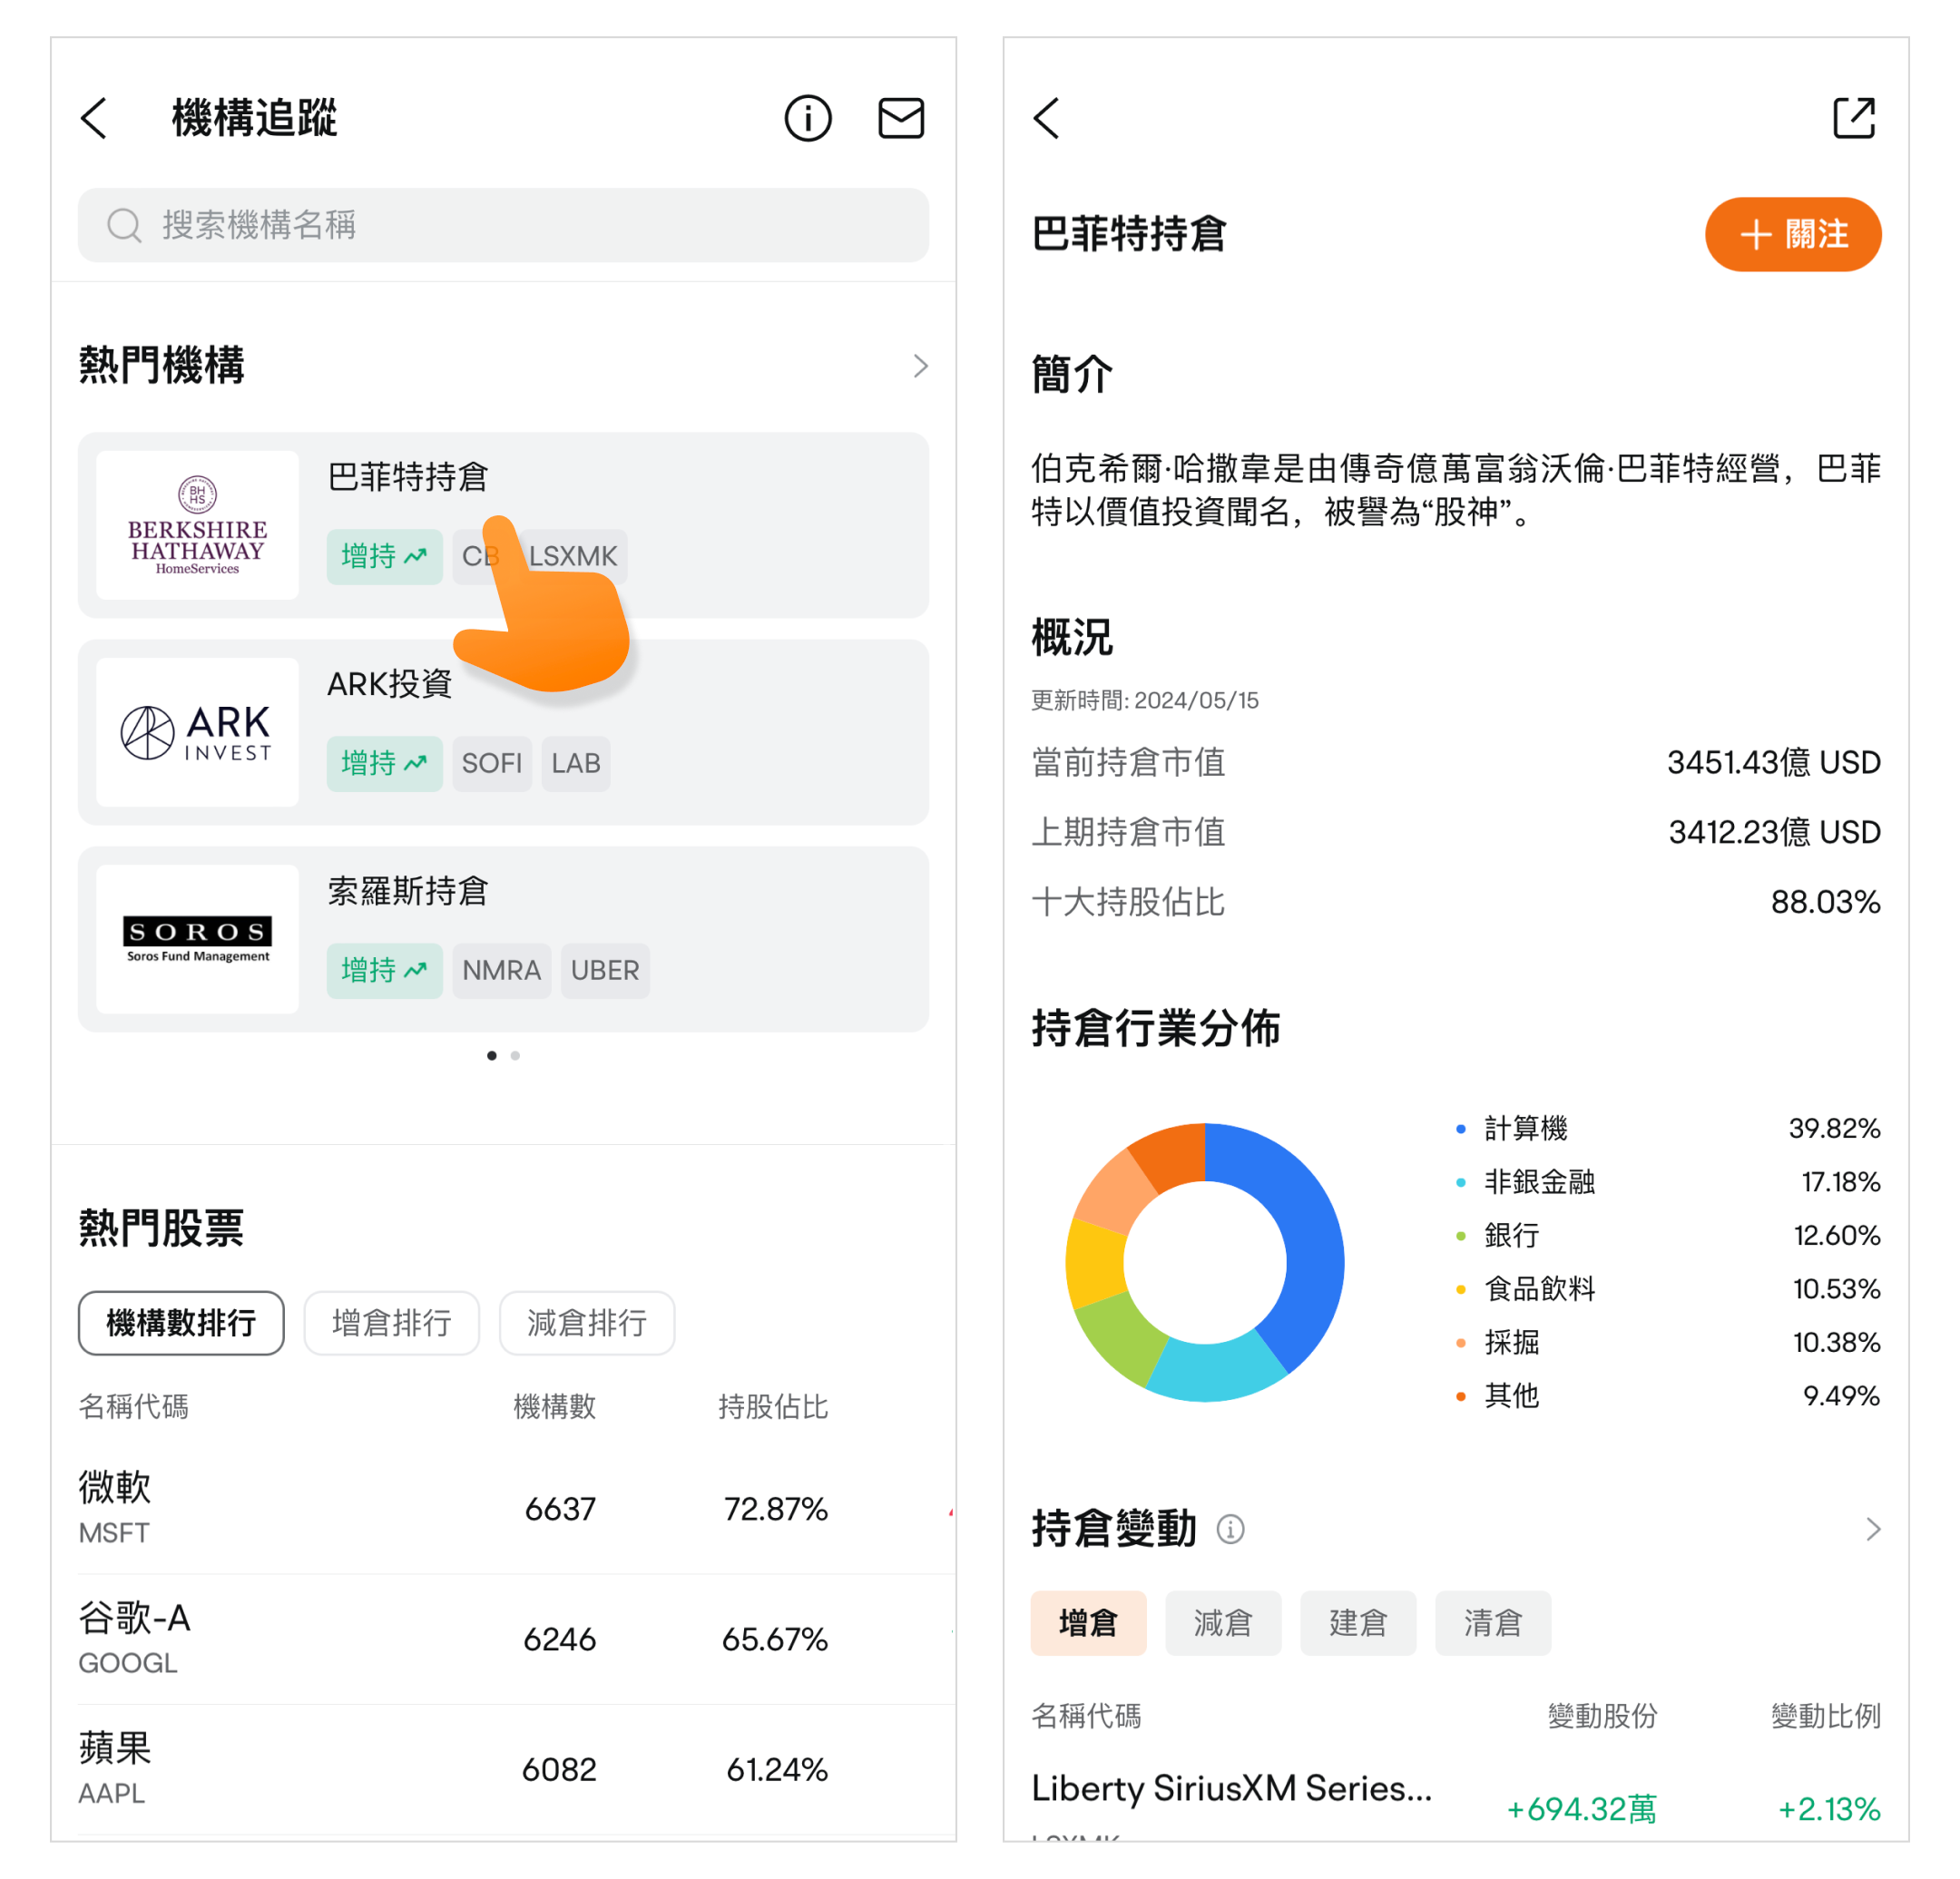The height and width of the screenshot is (1879, 1960).
Task: Open the Berkshire Hathaway logo thumbnail
Action: point(197,525)
